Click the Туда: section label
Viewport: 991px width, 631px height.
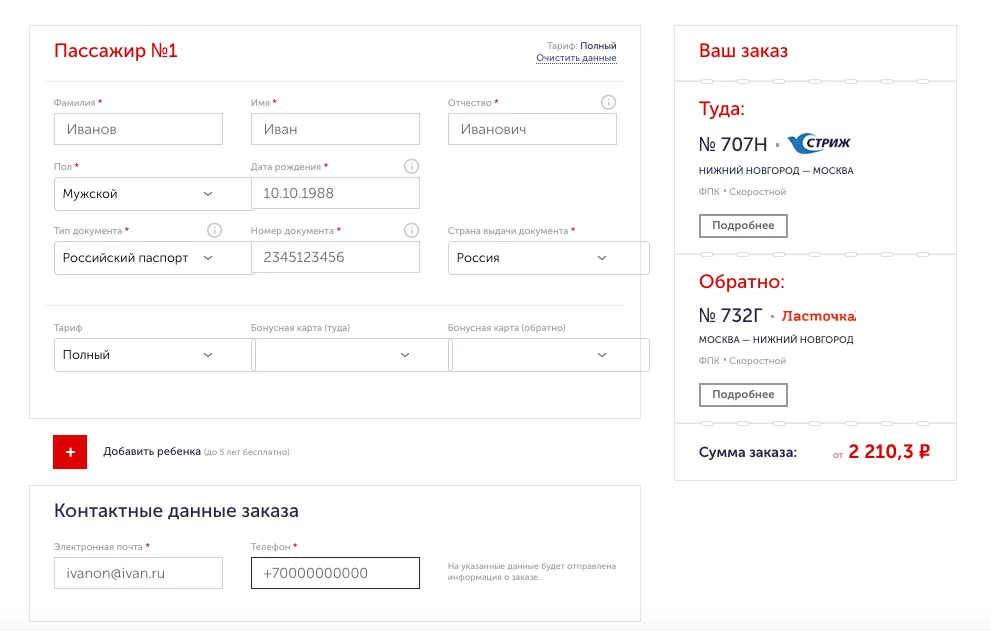click(722, 109)
